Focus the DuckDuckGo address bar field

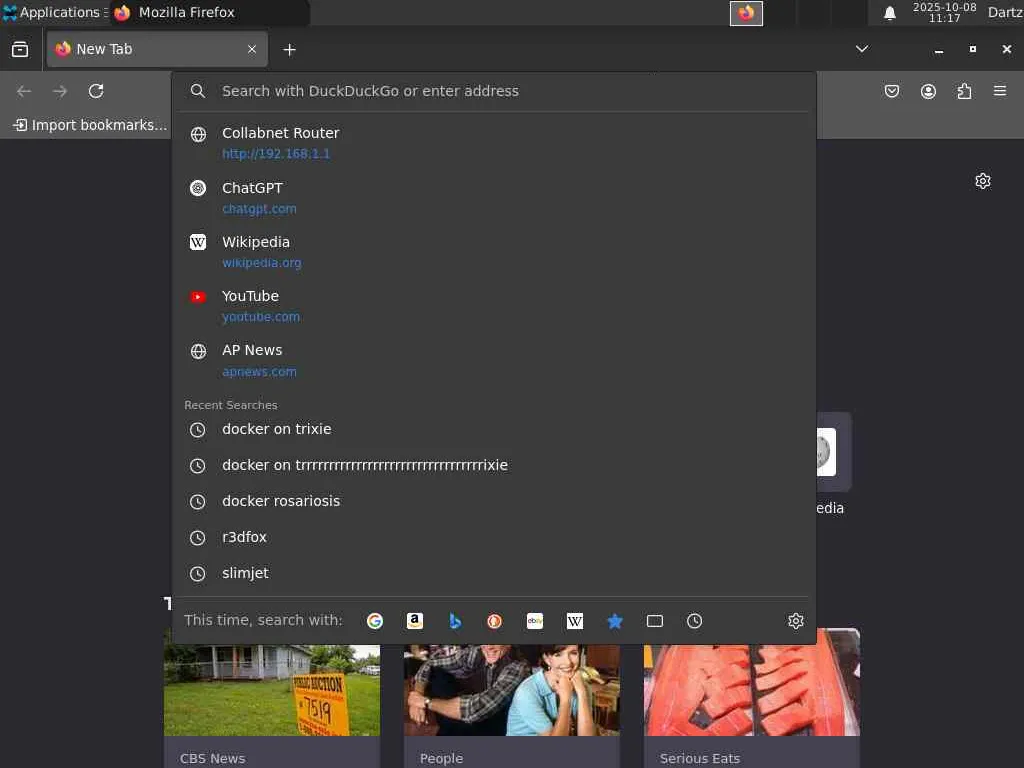coord(494,91)
